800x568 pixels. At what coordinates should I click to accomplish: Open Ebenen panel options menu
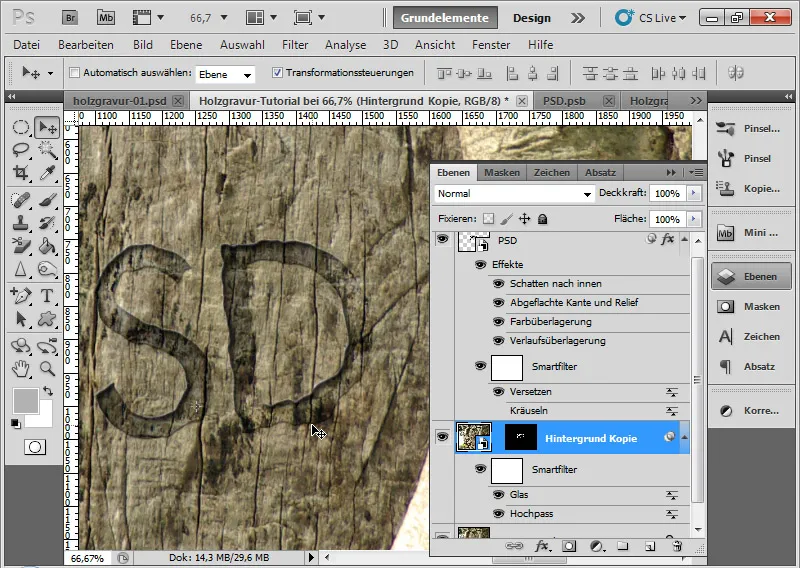pos(696,172)
